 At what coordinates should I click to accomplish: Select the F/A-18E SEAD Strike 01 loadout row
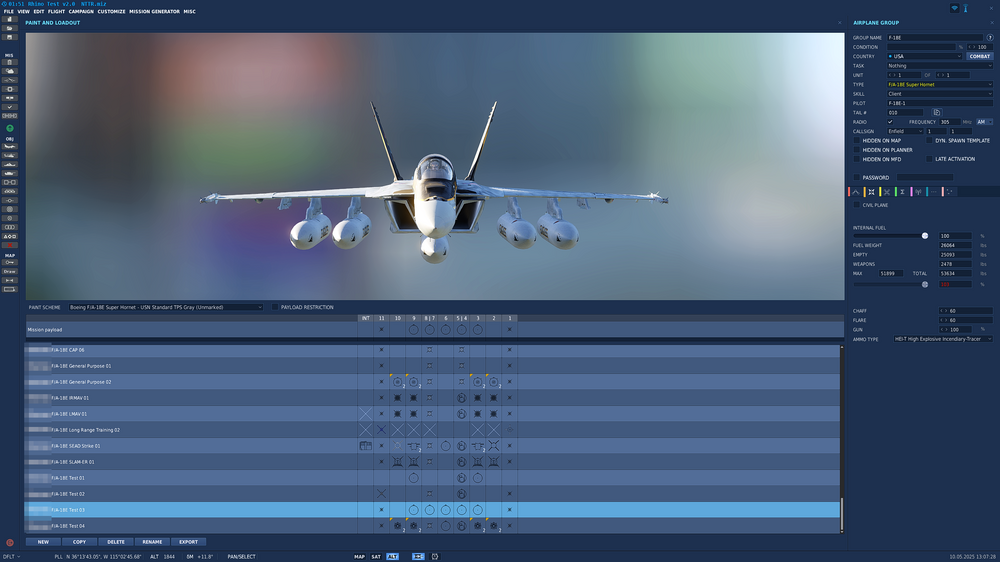pyautogui.click(x=432, y=446)
